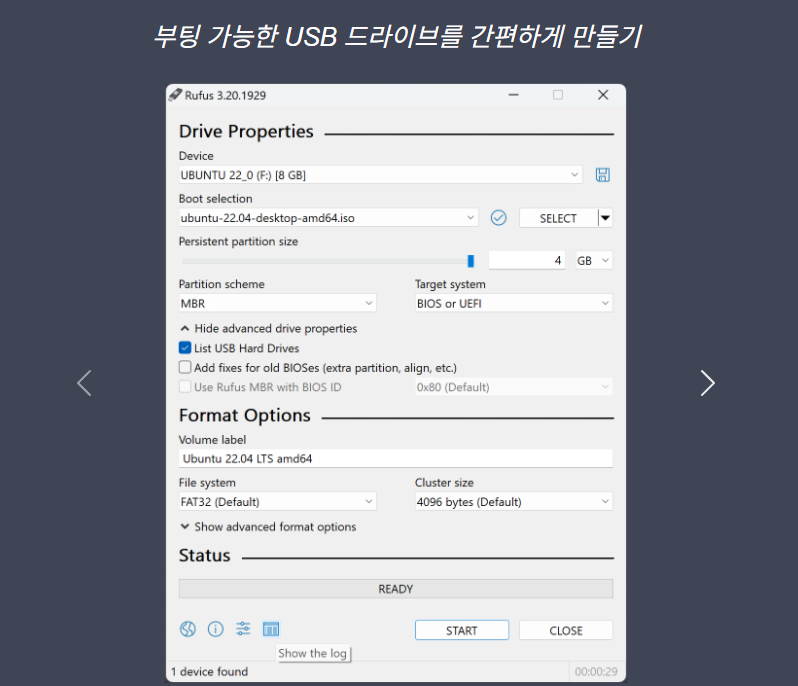Click the '1 device found' status text
The width and height of the screenshot is (798, 686).
(209, 672)
